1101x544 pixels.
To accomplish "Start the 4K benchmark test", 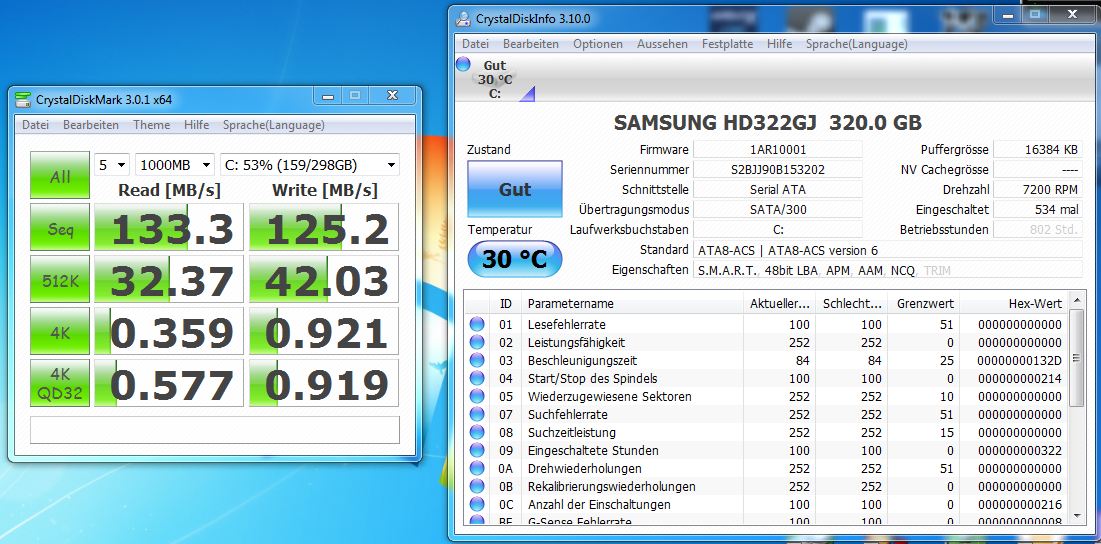I will [60, 331].
